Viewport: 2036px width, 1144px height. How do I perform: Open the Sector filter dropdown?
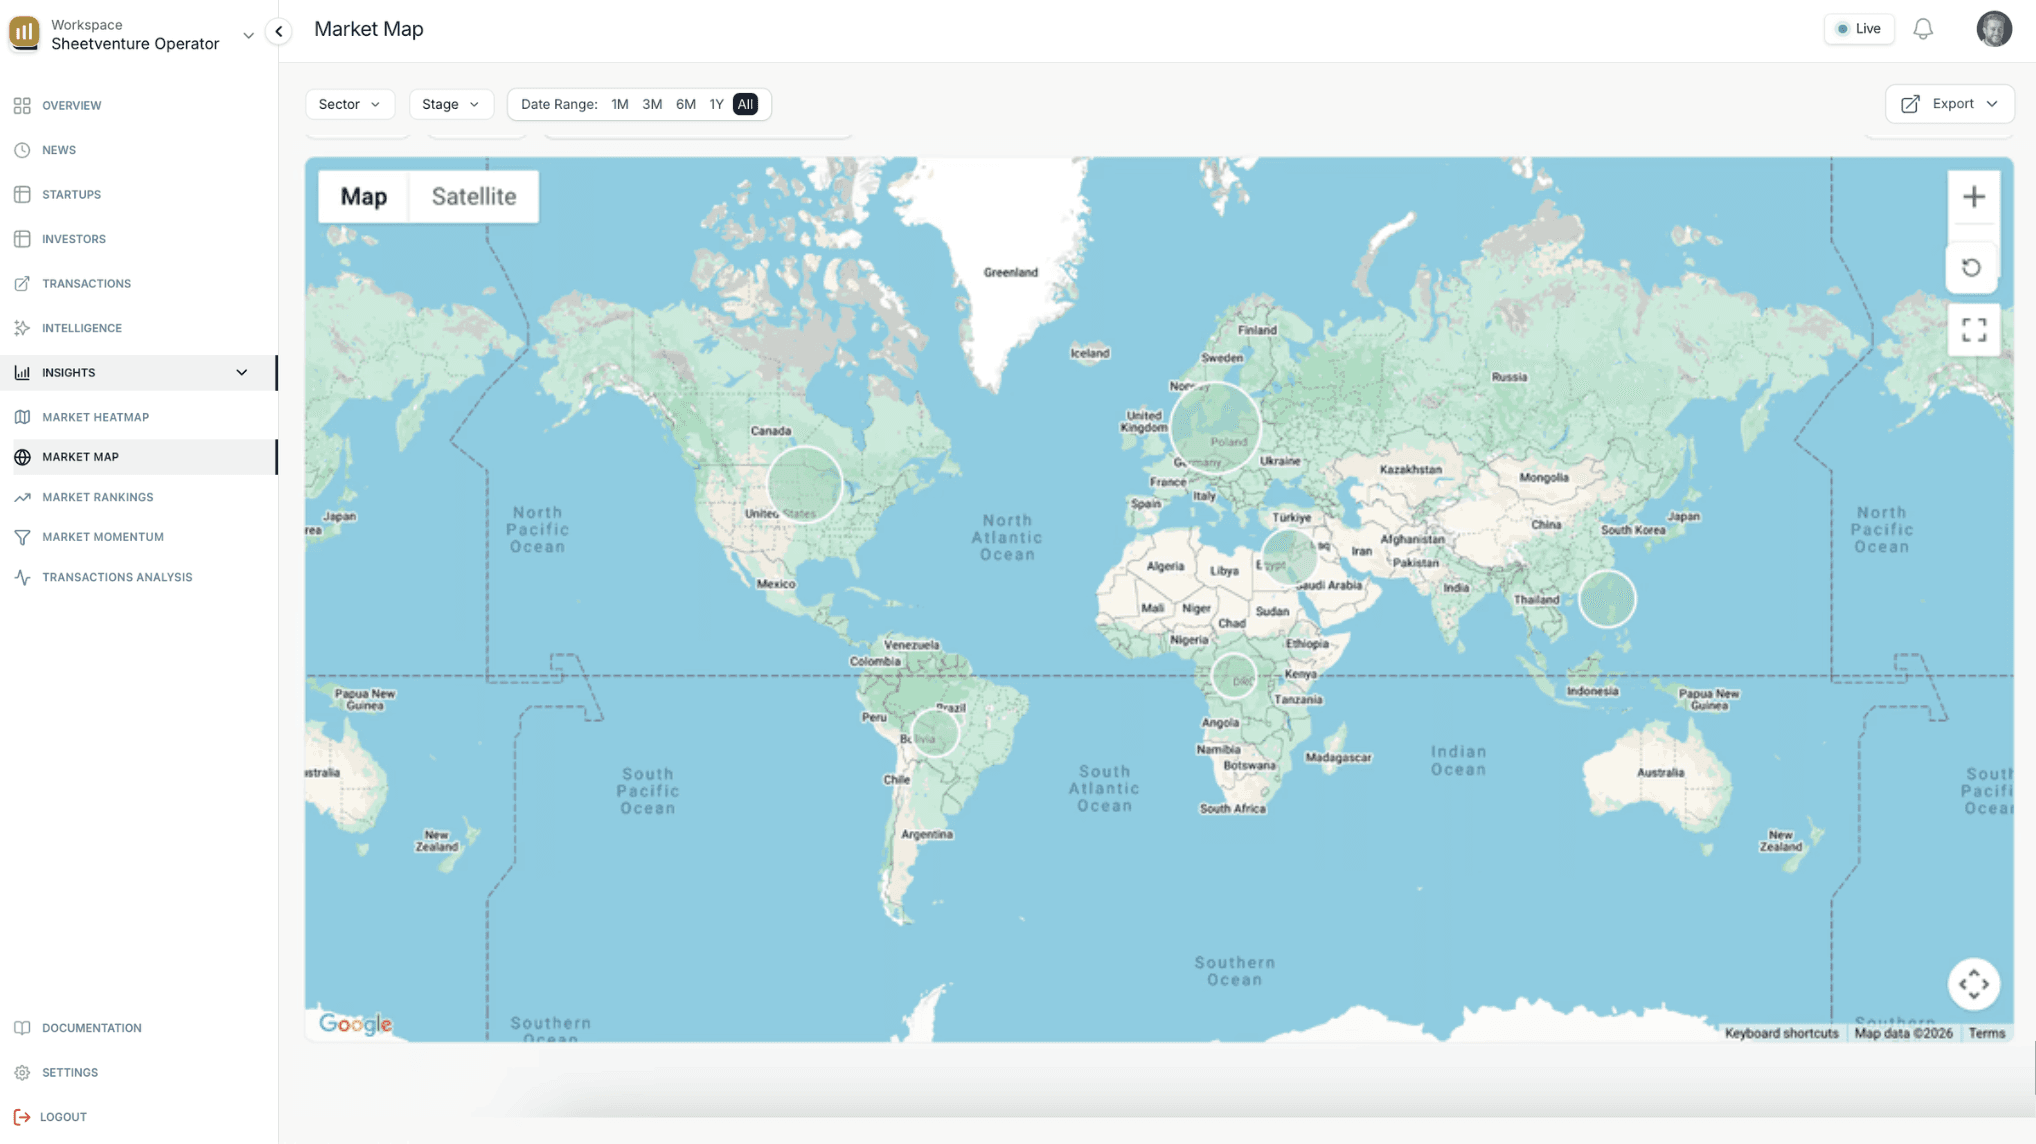click(349, 104)
